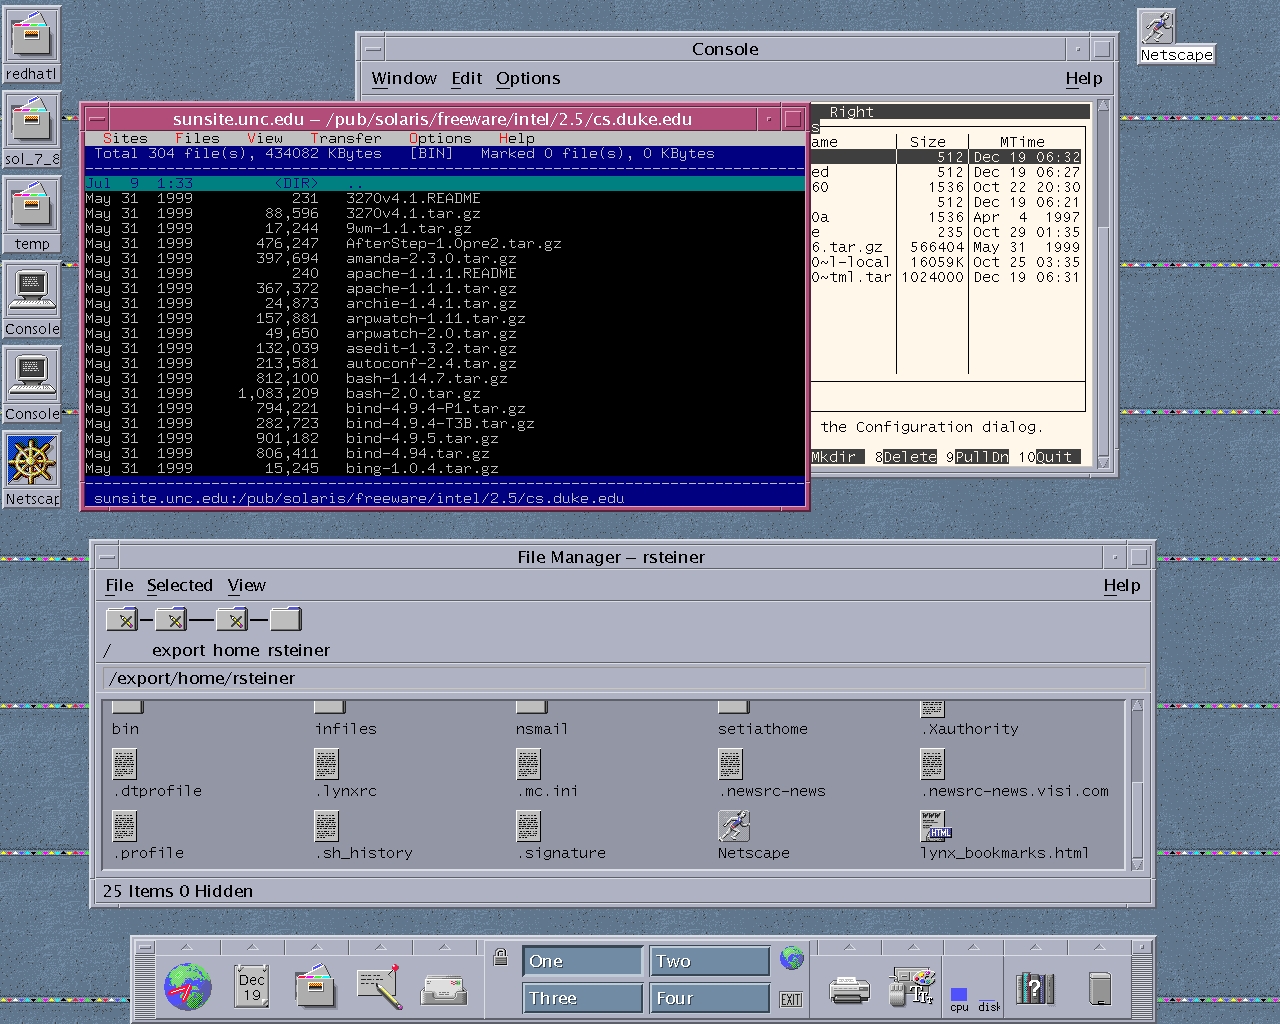Switch to workspace Two

pos(710,961)
